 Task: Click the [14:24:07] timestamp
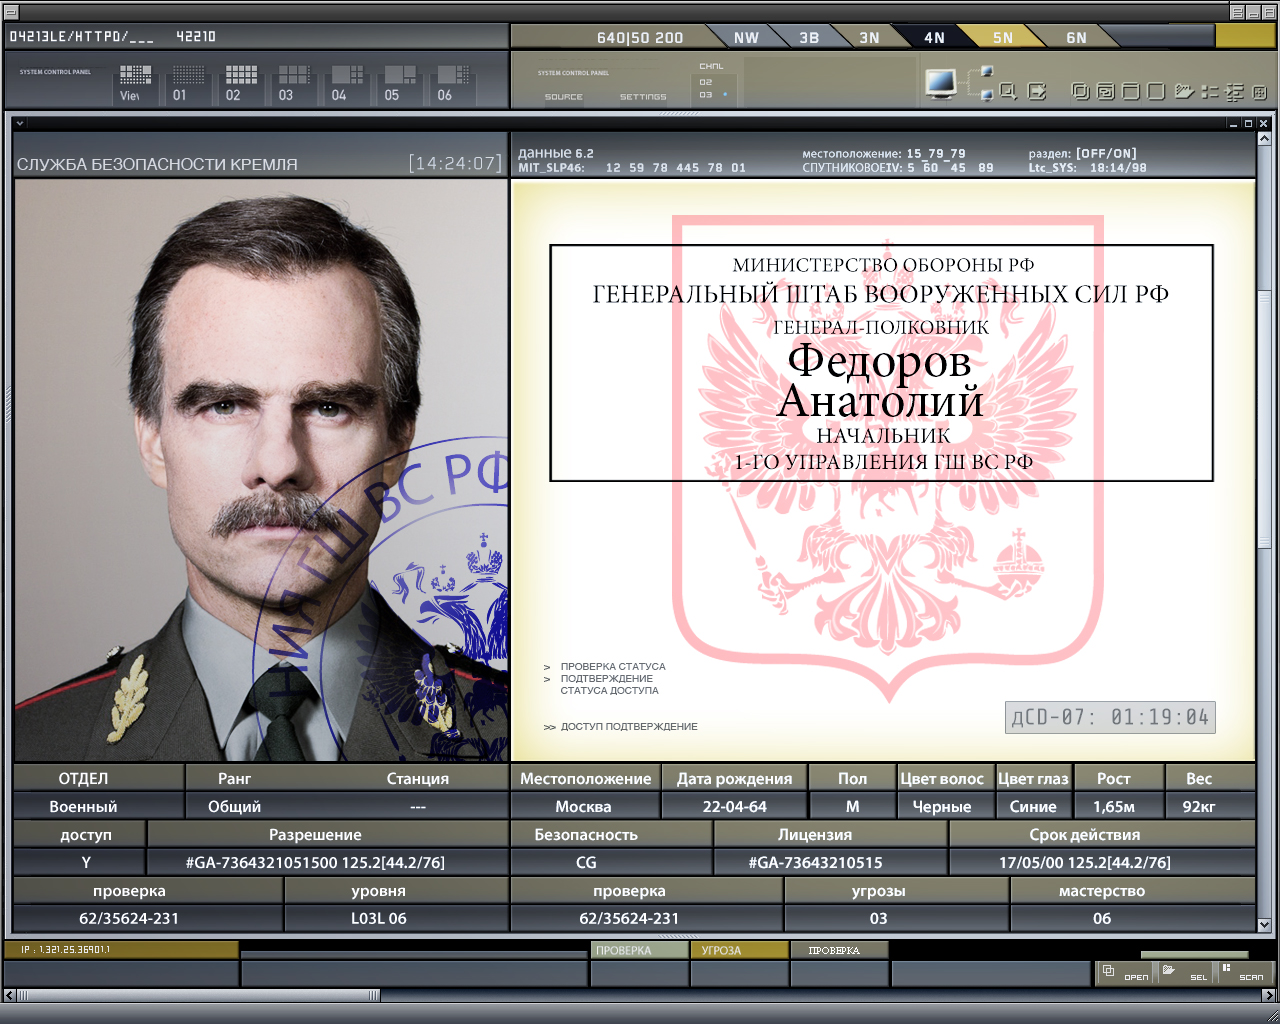coord(455,163)
